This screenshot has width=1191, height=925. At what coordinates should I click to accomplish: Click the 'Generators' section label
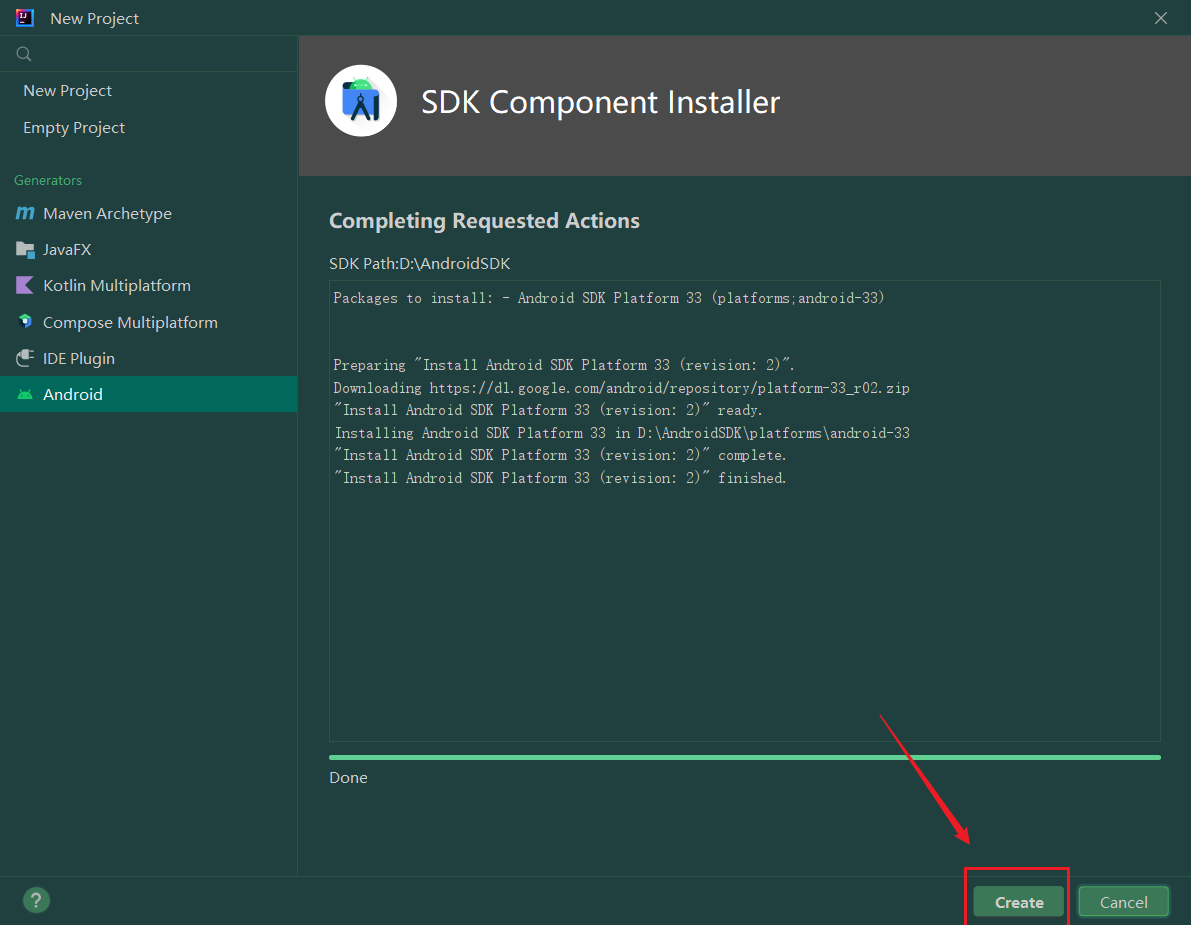click(x=48, y=180)
